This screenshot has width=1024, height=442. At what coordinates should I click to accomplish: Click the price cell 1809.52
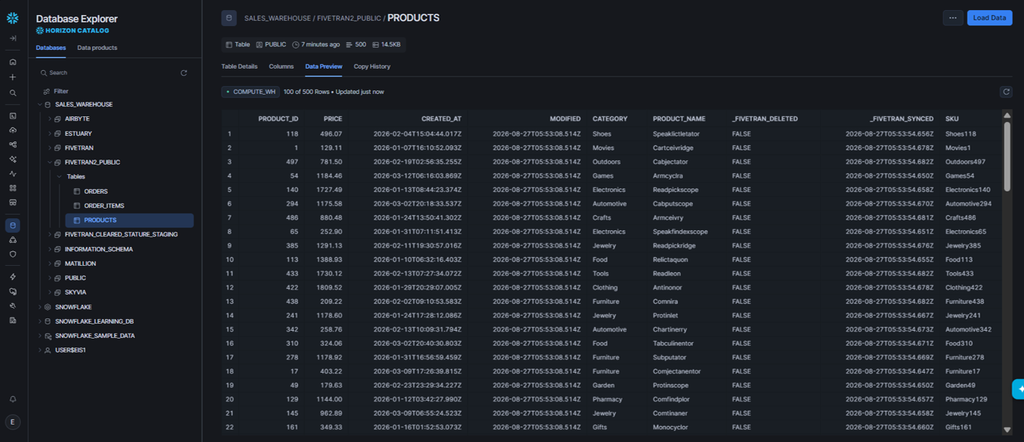click(328, 287)
